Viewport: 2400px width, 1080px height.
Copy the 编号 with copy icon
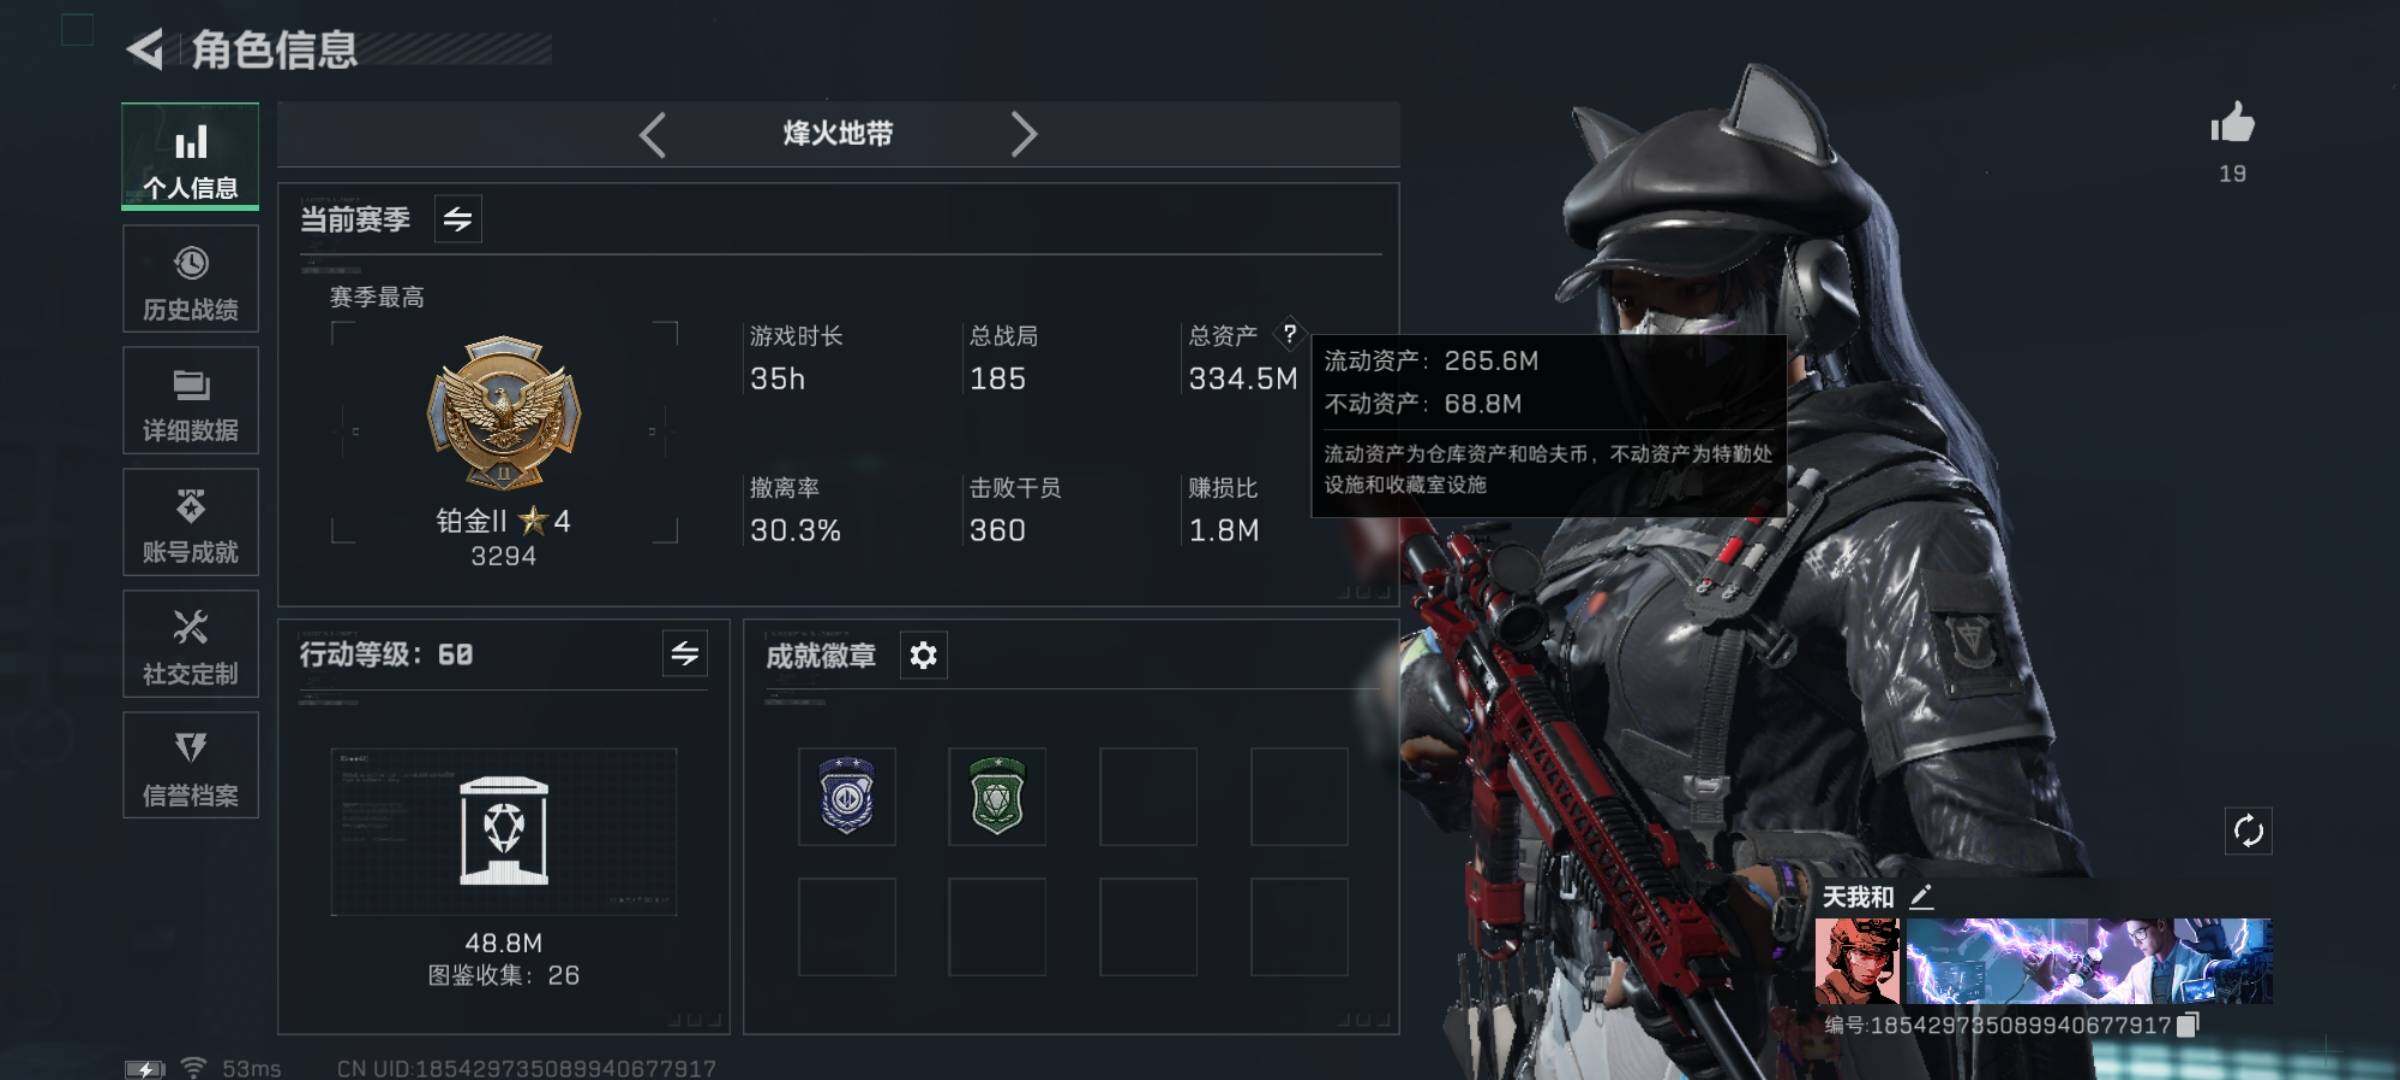click(2188, 1024)
